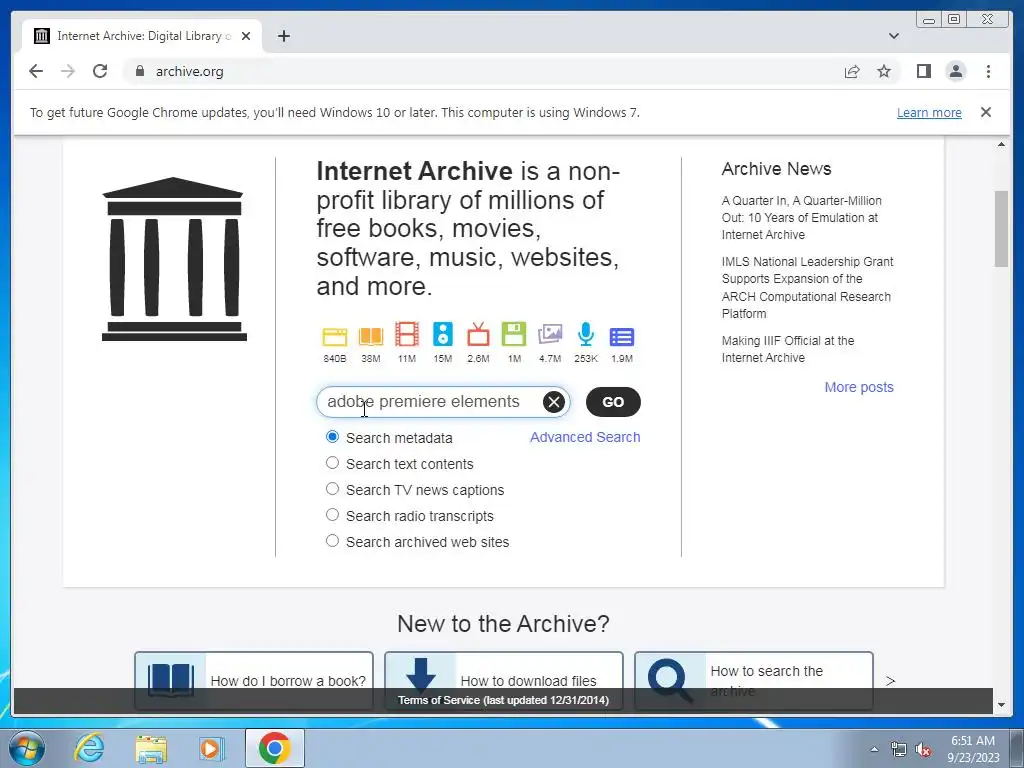1024x768 pixels.
Task: Read 'A Quarter In, A Quarter-Million Out' post
Action: (801, 217)
